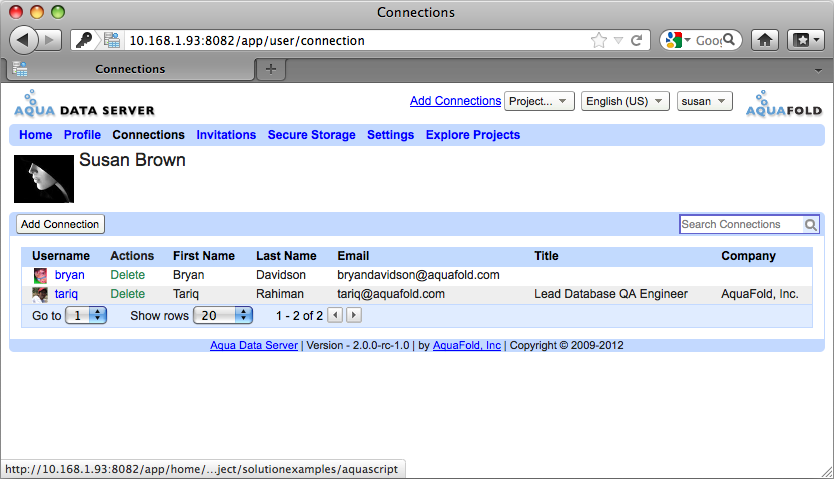Click the Aqua Data Server logo

pos(84,104)
